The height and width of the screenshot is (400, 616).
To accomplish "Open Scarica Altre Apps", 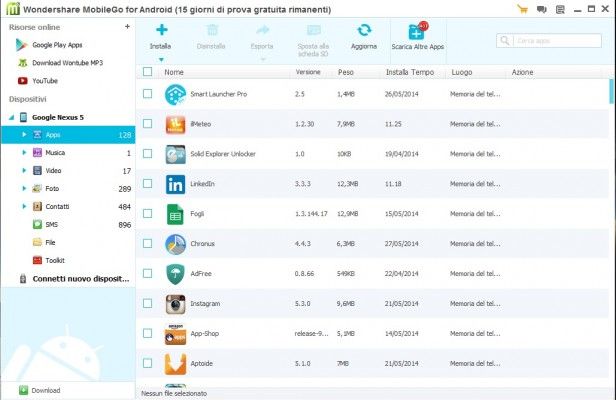I will click(x=418, y=36).
